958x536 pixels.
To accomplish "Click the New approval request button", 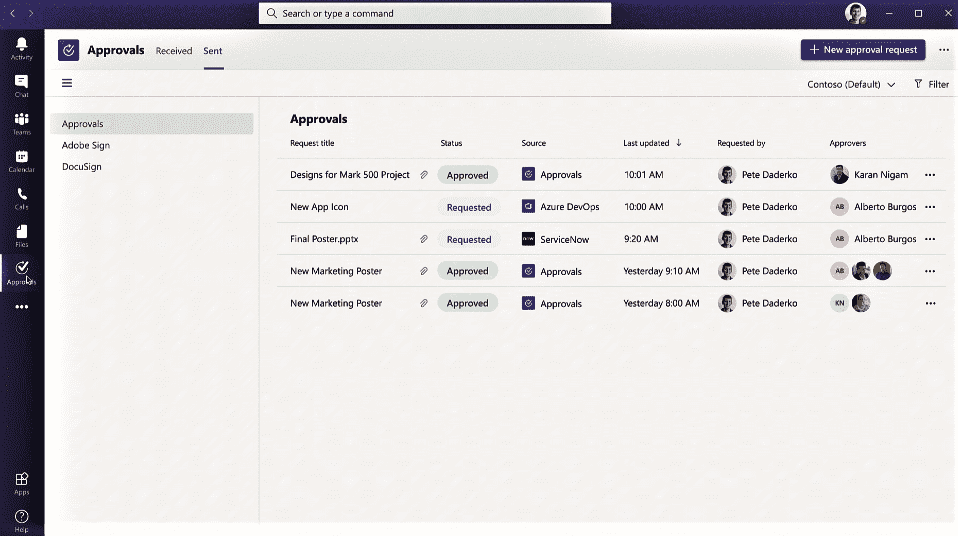I will (x=862, y=50).
